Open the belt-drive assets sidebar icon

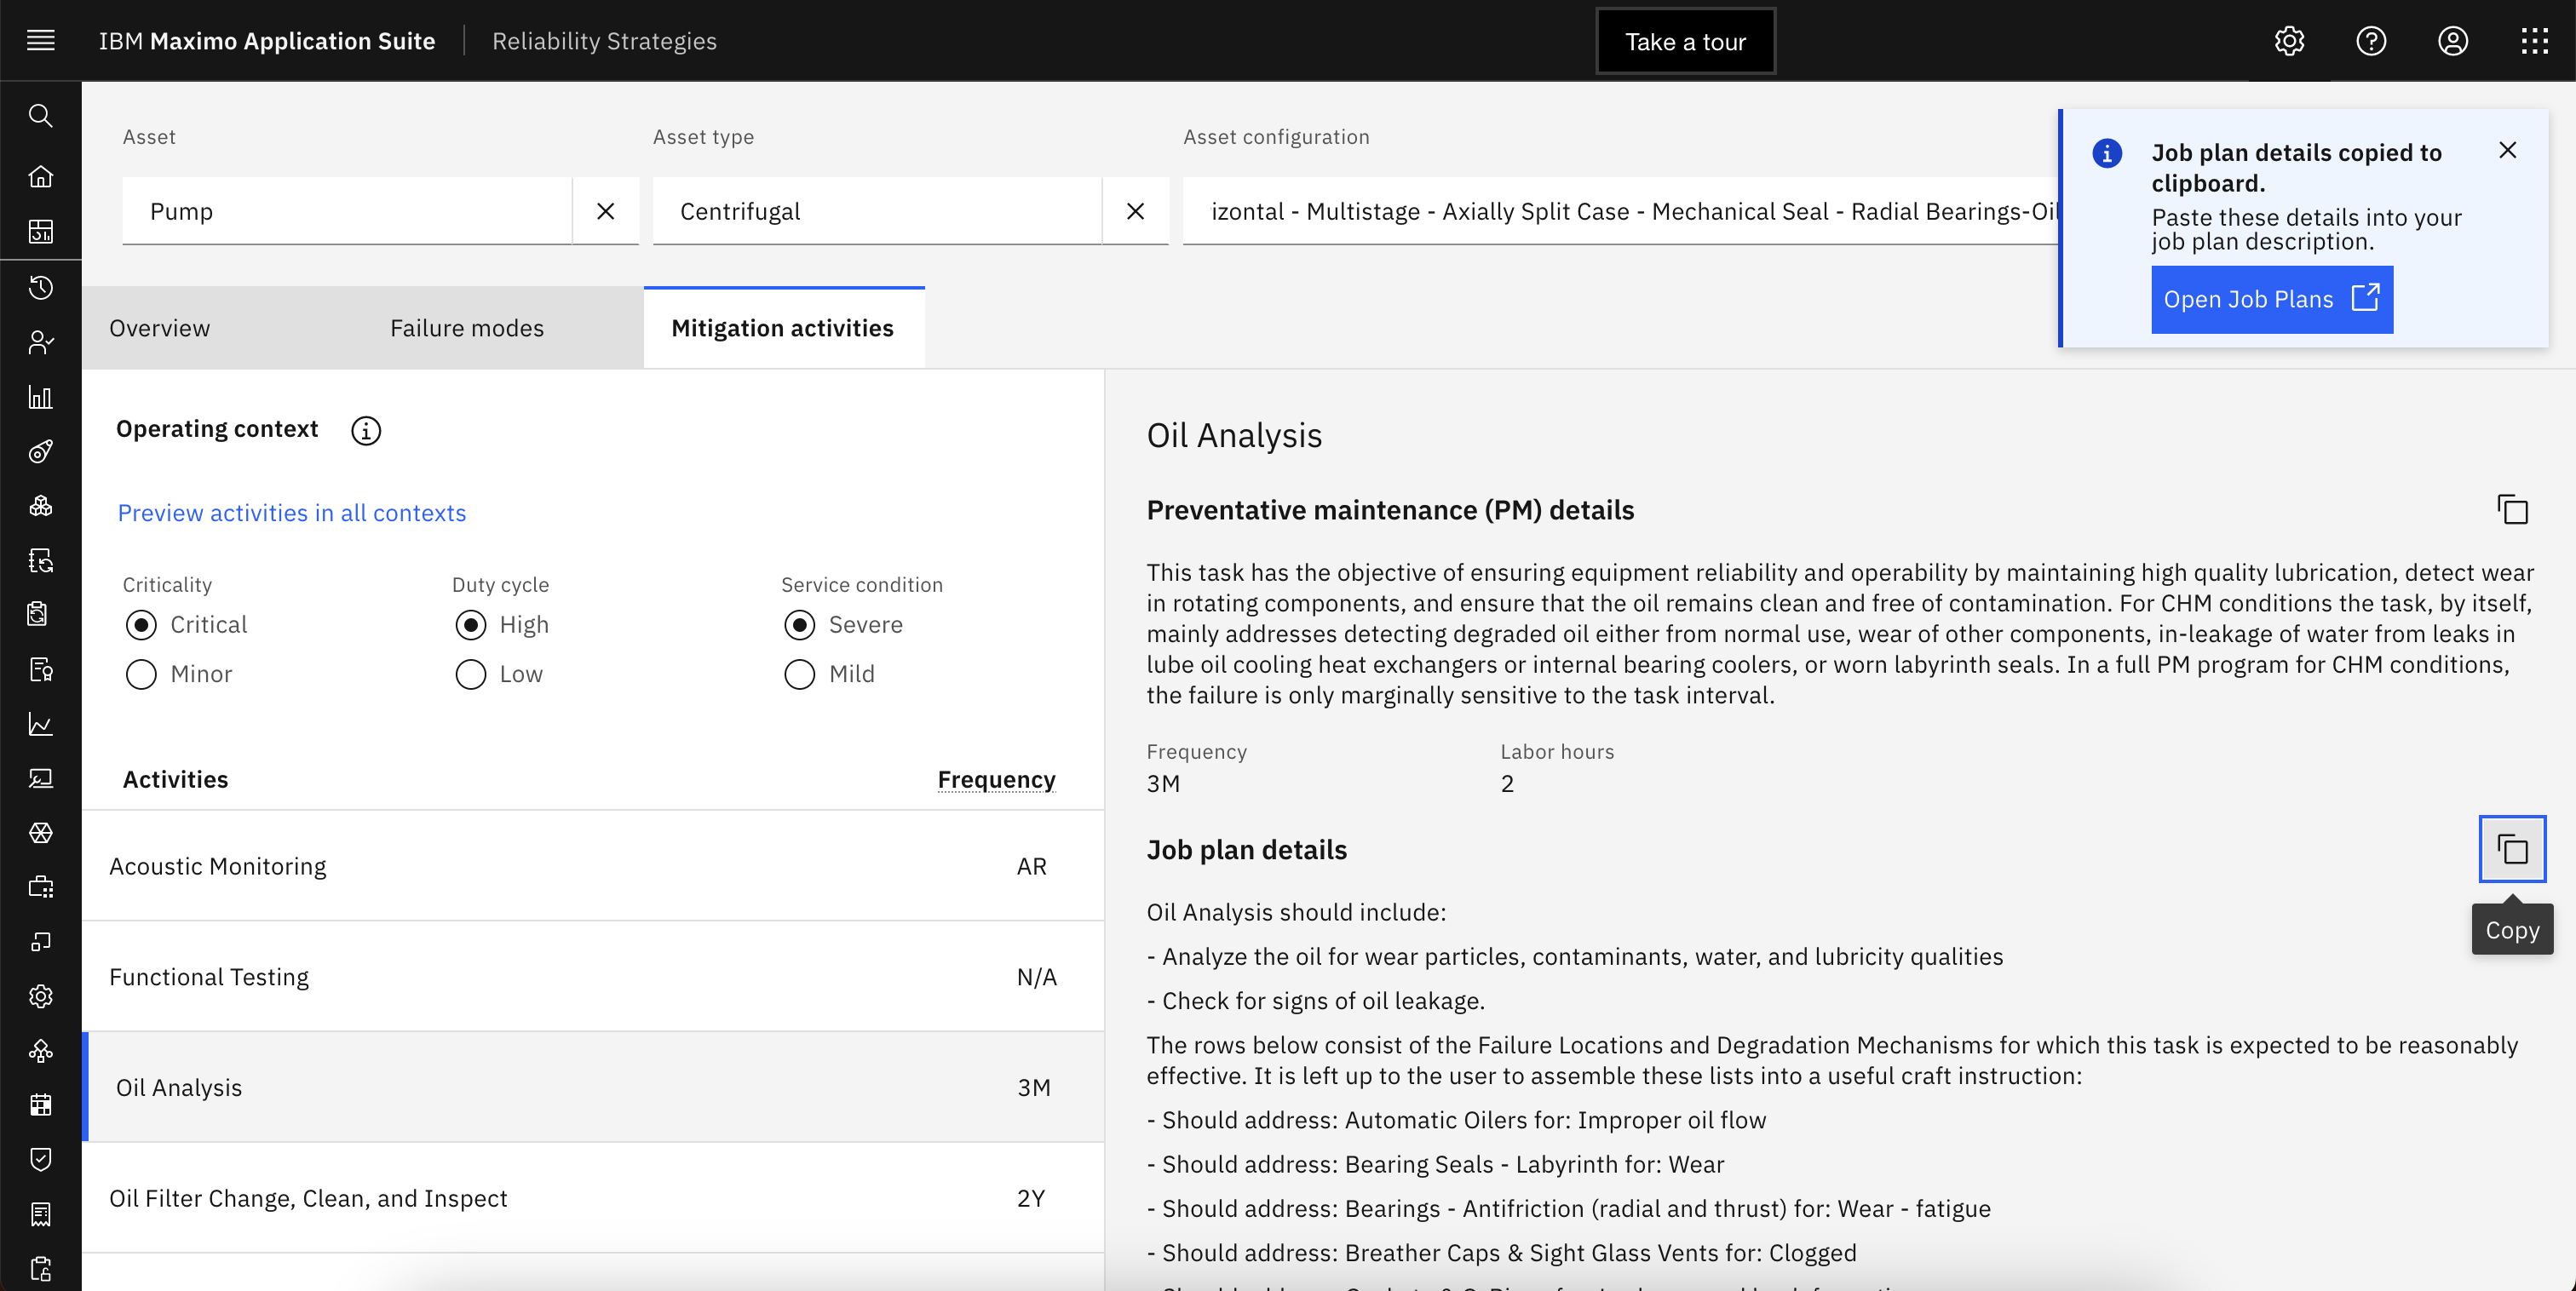point(40,452)
